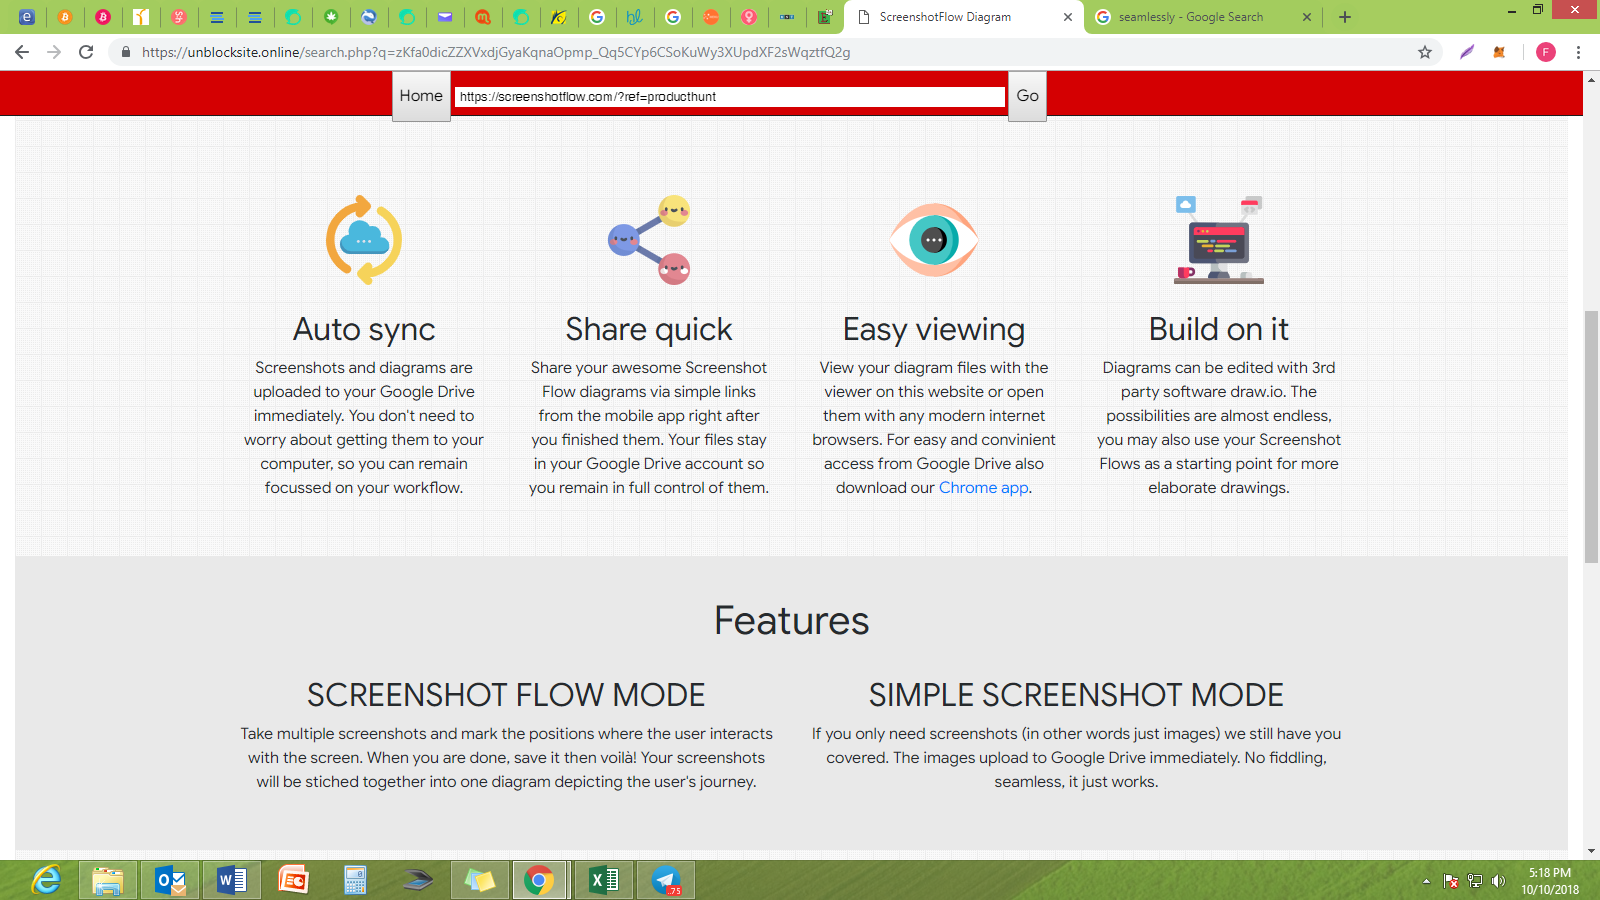Click the page scrollbar up arrow

pos(1591,80)
